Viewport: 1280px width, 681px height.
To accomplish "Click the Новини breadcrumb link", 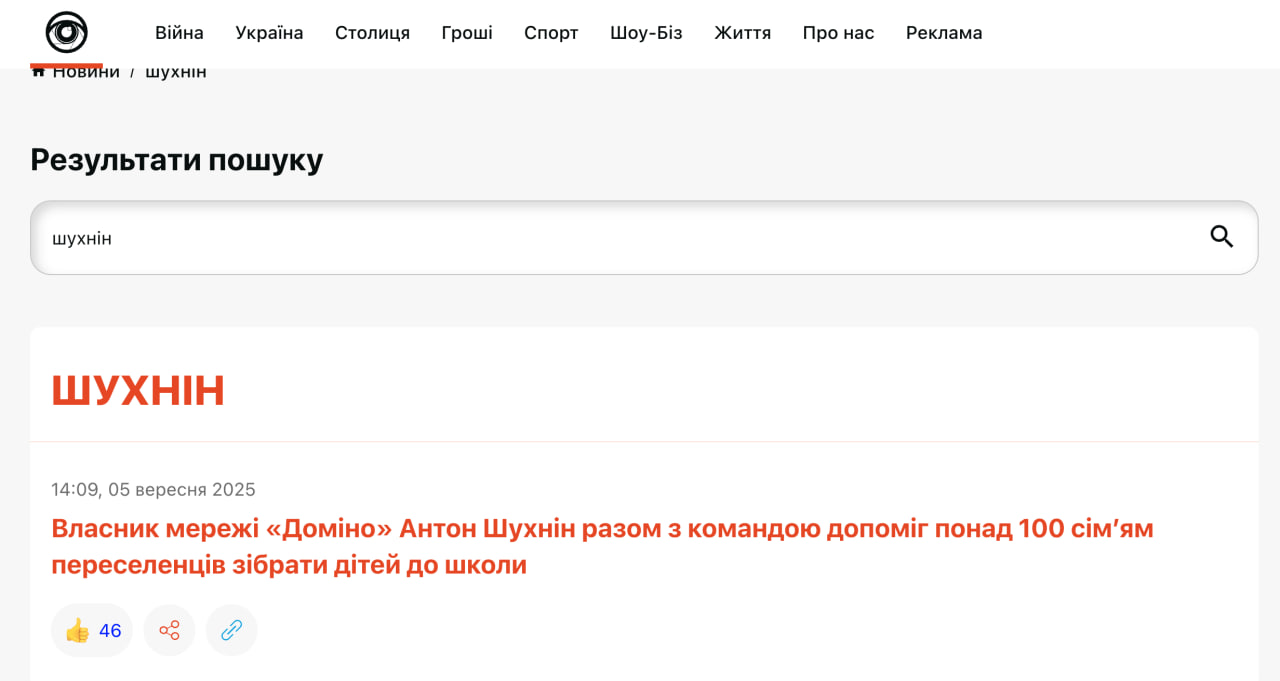I will [86, 73].
